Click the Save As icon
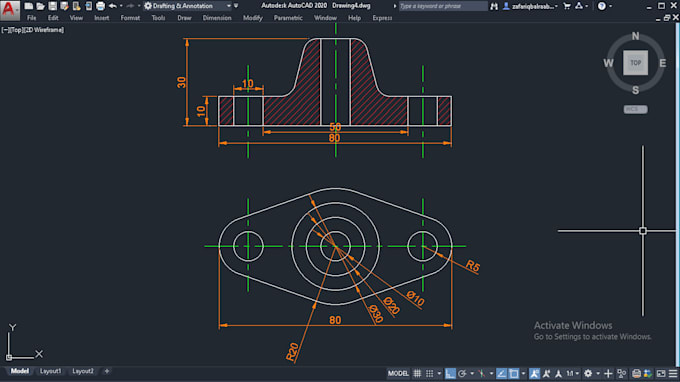 pyautogui.click(x=65, y=6)
